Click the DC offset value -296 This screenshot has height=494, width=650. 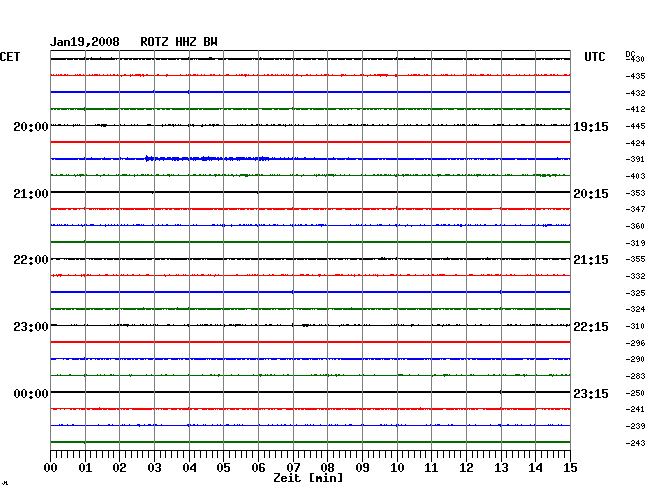[635, 344]
